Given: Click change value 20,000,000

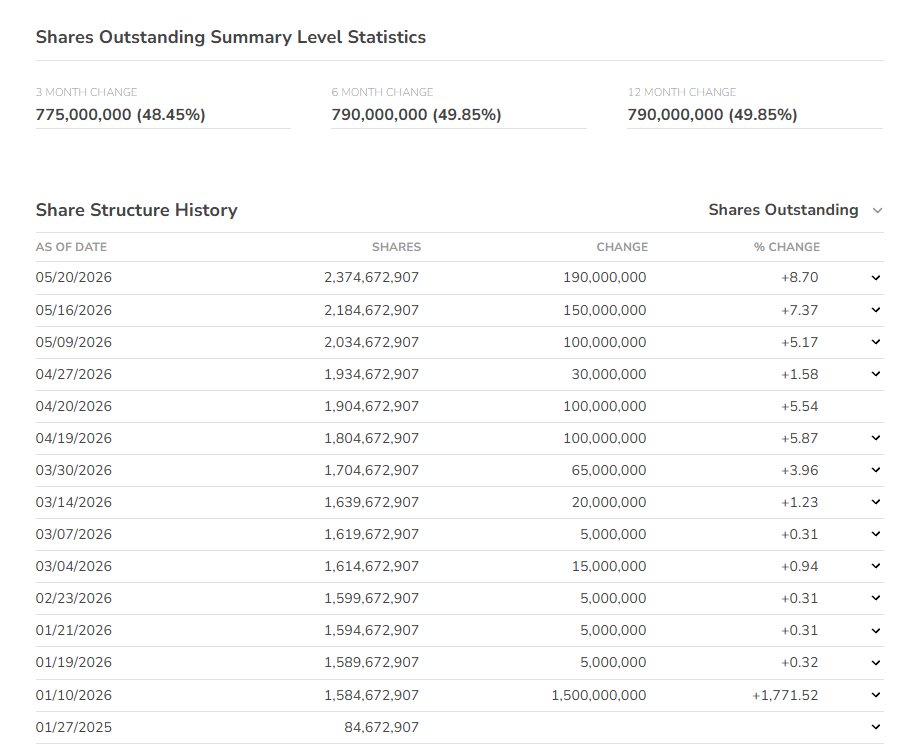Looking at the screenshot, I should click(608, 501).
